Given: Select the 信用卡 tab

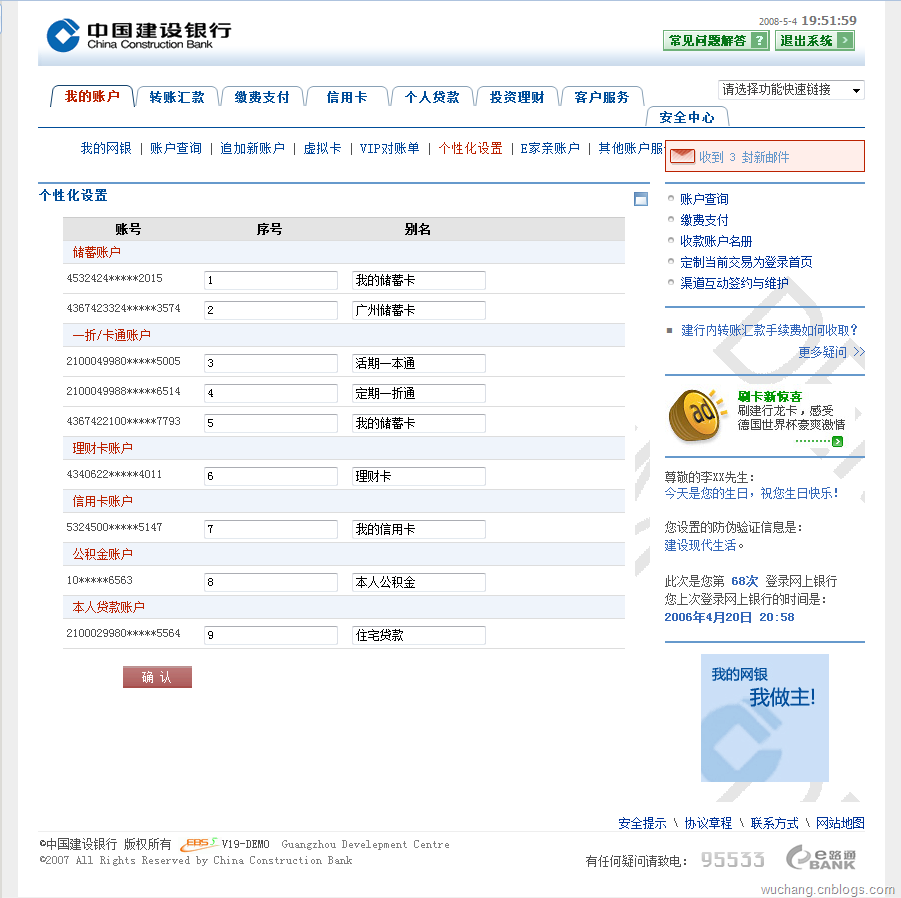Looking at the screenshot, I should point(346,97).
